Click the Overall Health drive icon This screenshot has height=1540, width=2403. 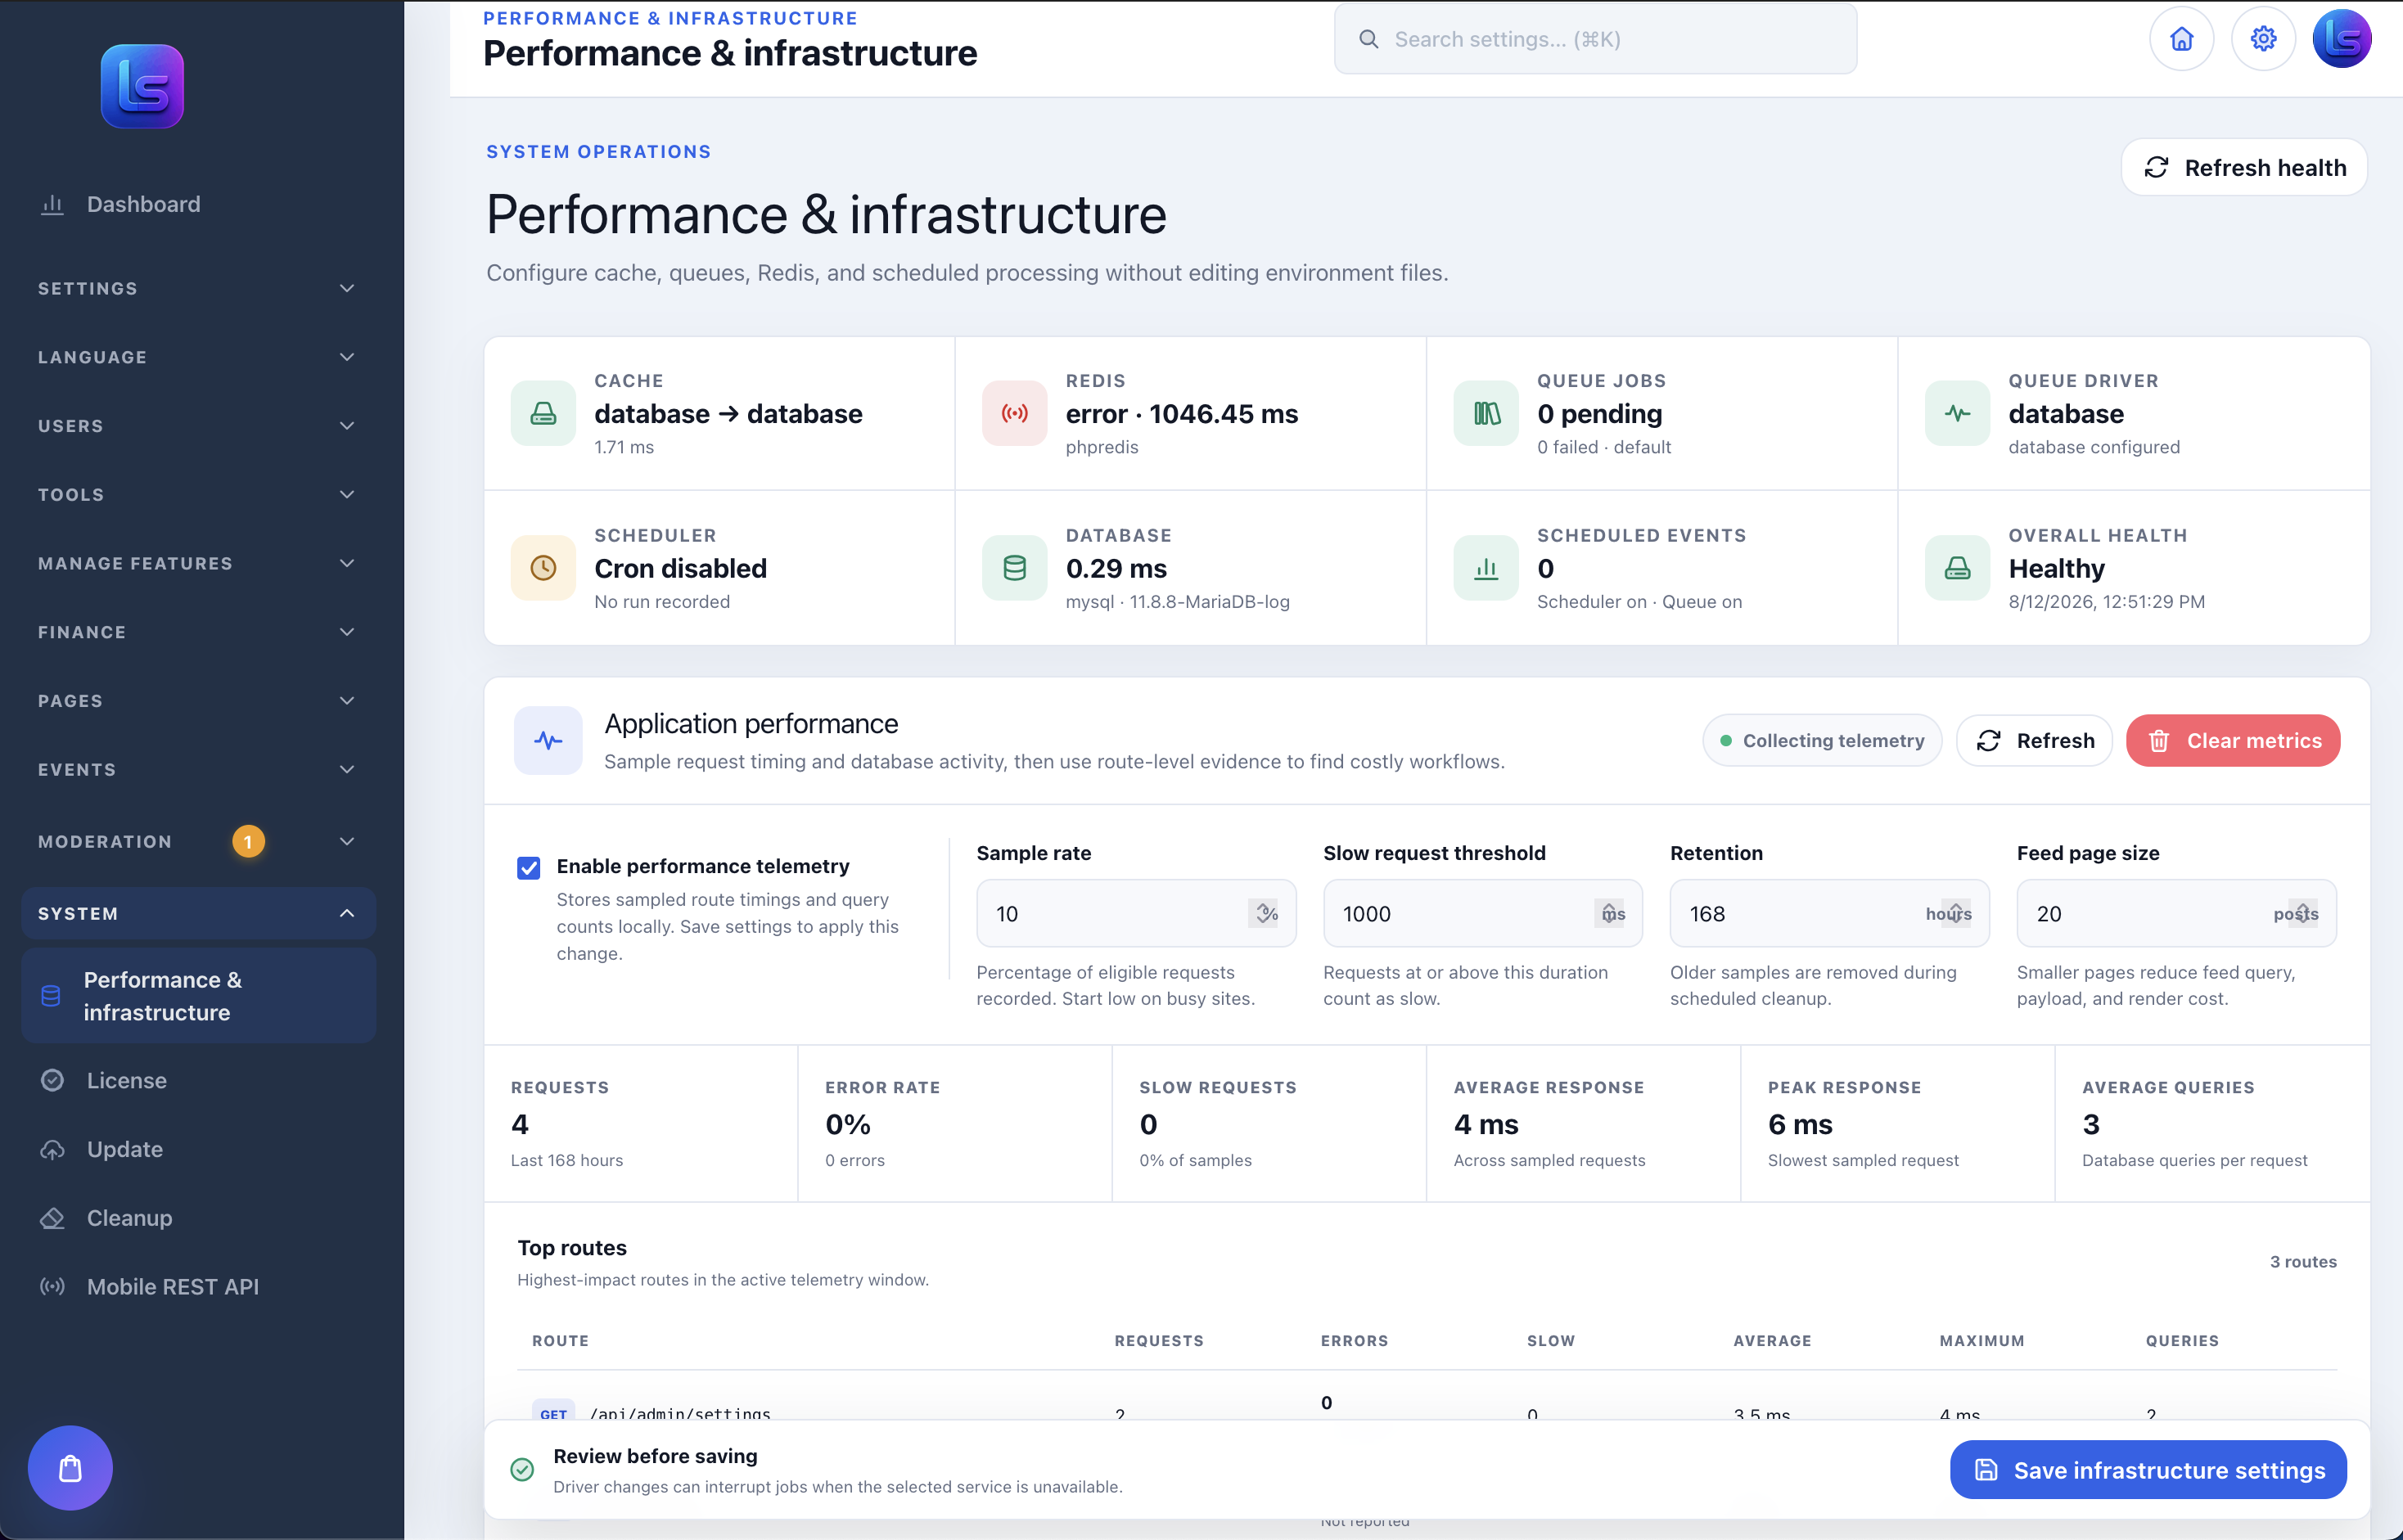[1957, 568]
